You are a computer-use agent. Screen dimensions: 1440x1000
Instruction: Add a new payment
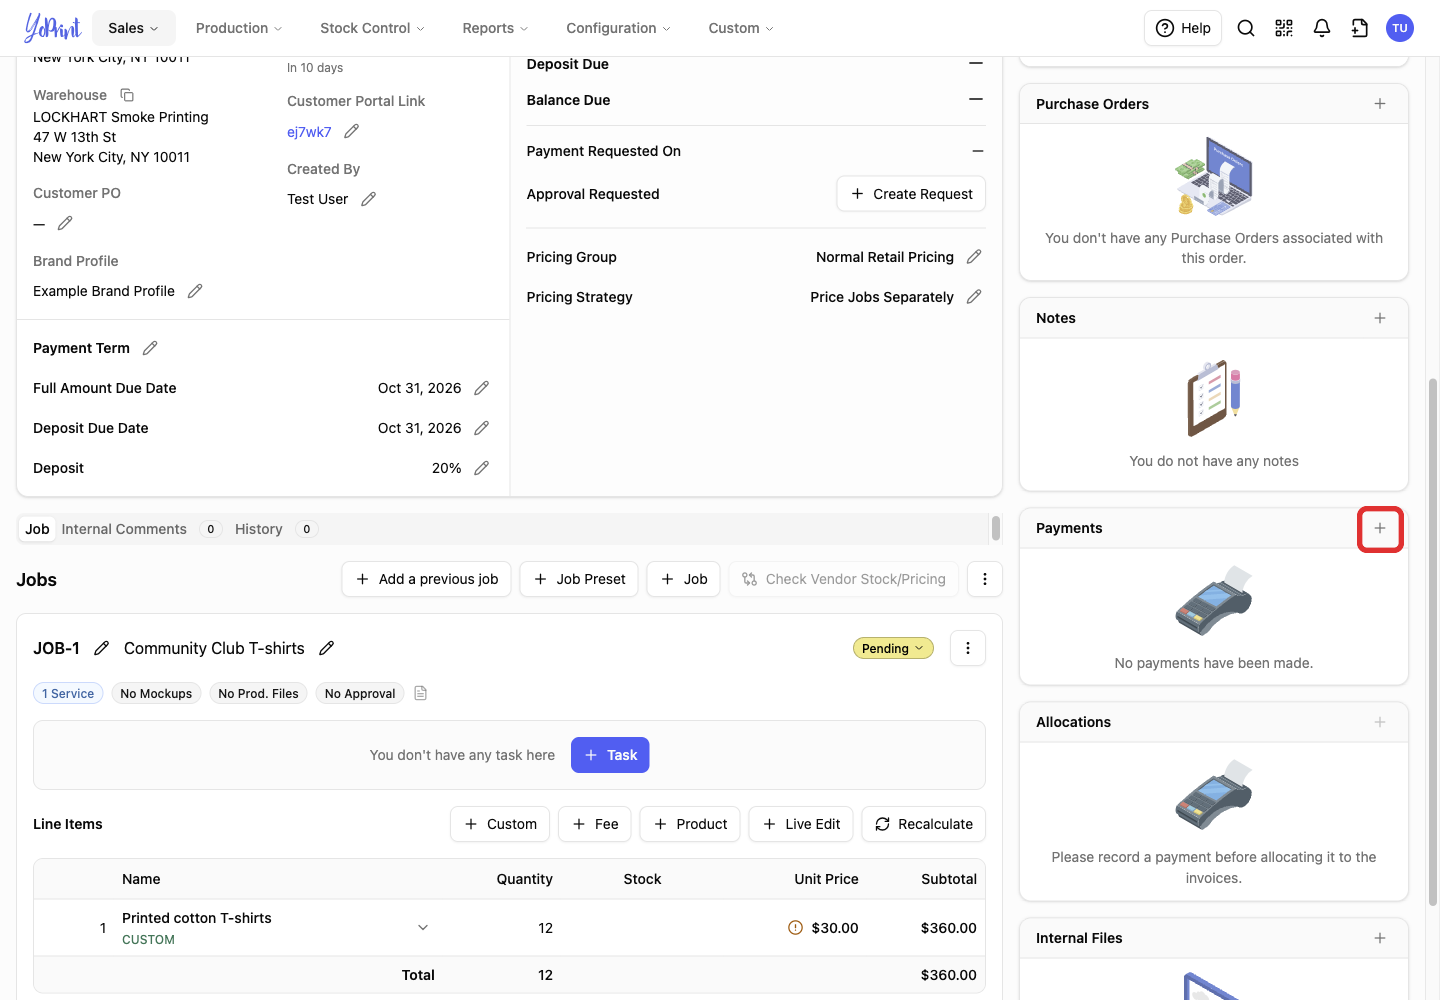pos(1380,528)
